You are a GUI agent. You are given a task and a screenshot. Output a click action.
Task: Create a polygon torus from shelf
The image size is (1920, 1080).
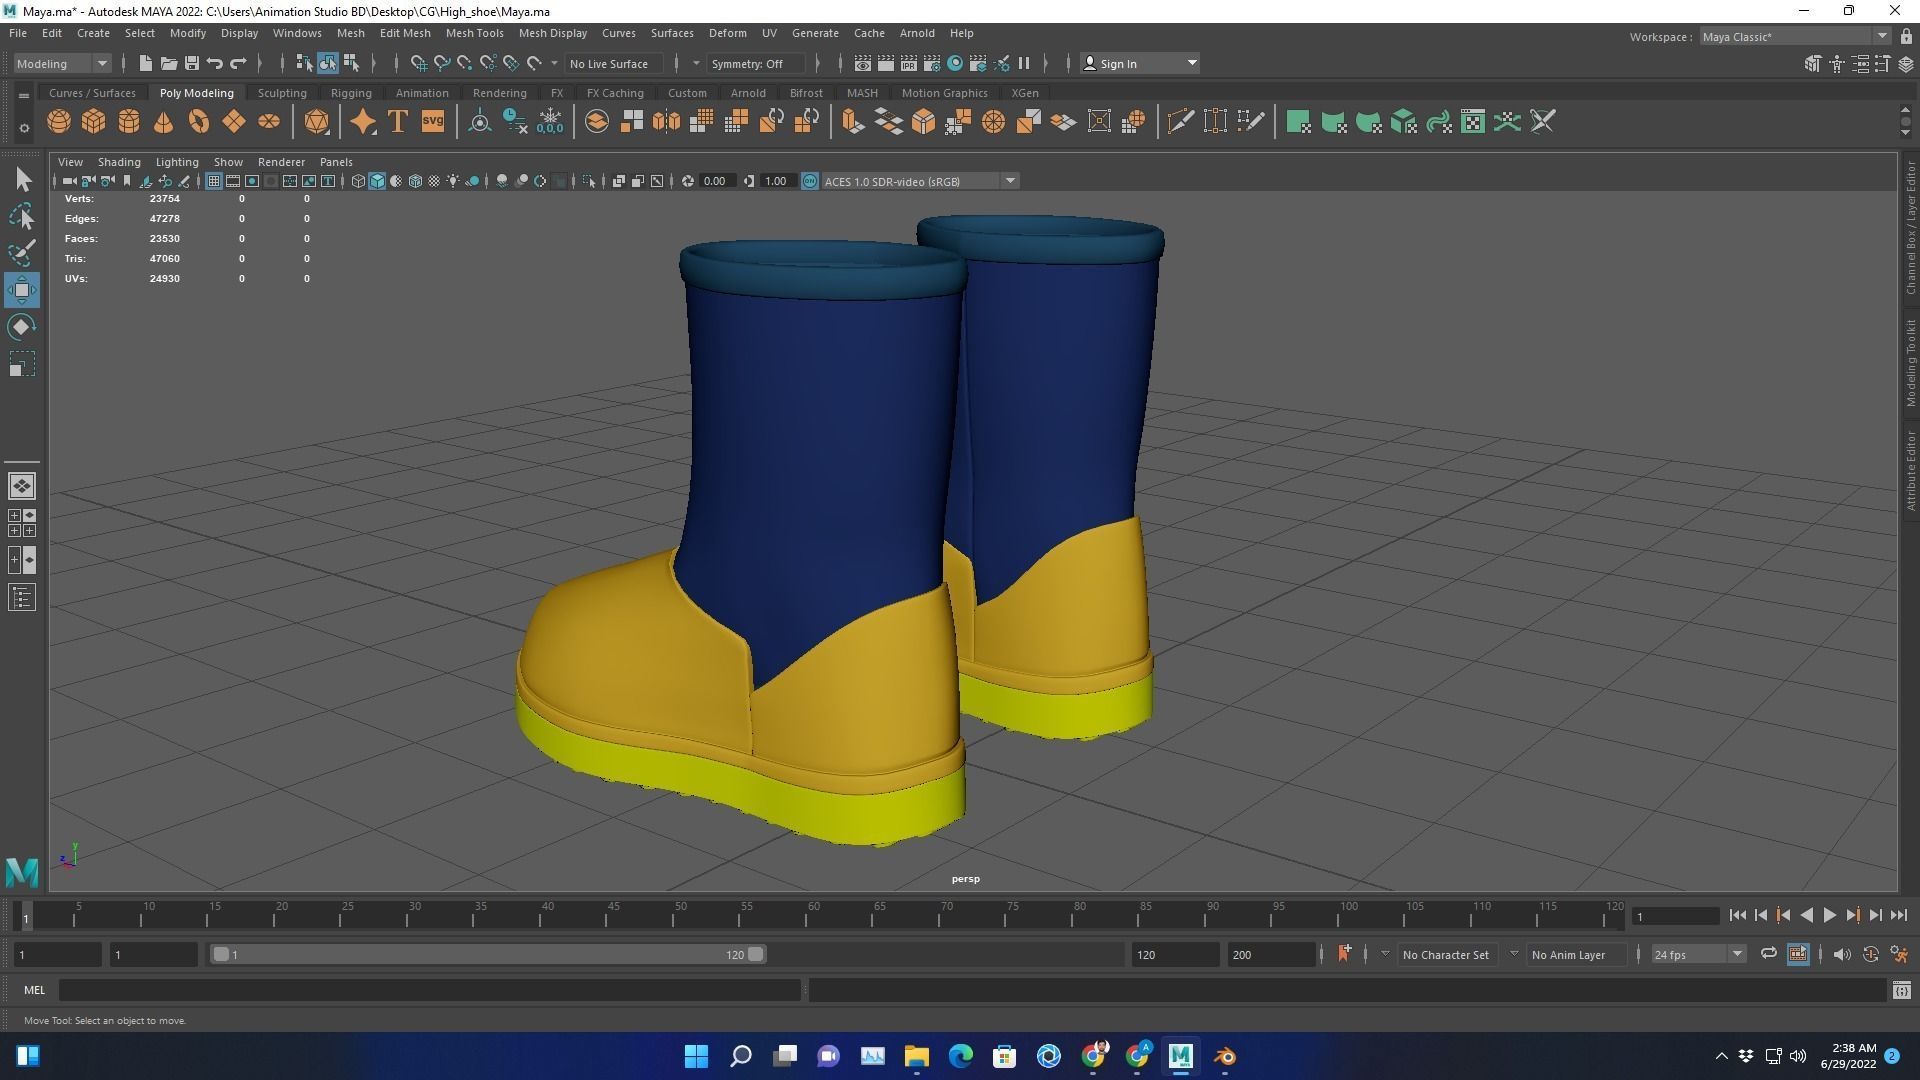coord(199,122)
